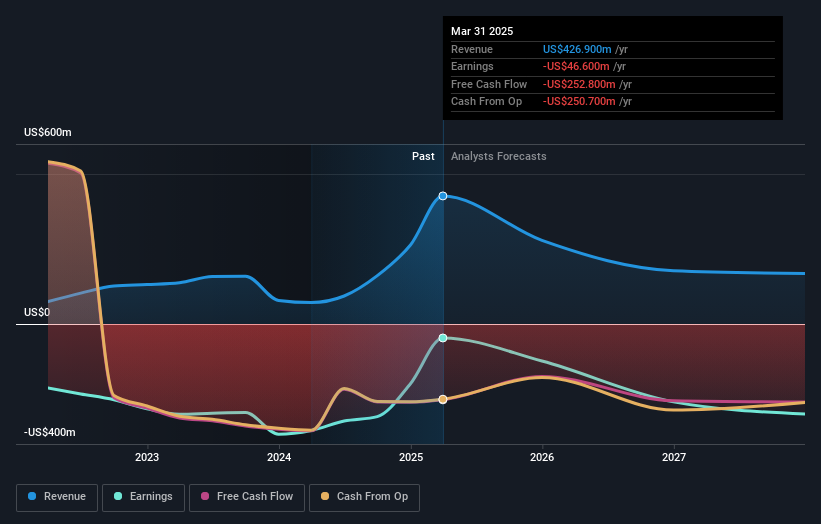The height and width of the screenshot is (524, 821).
Task: Click the teal Earnings legend dot
Action: pyautogui.click(x=118, y=496)
